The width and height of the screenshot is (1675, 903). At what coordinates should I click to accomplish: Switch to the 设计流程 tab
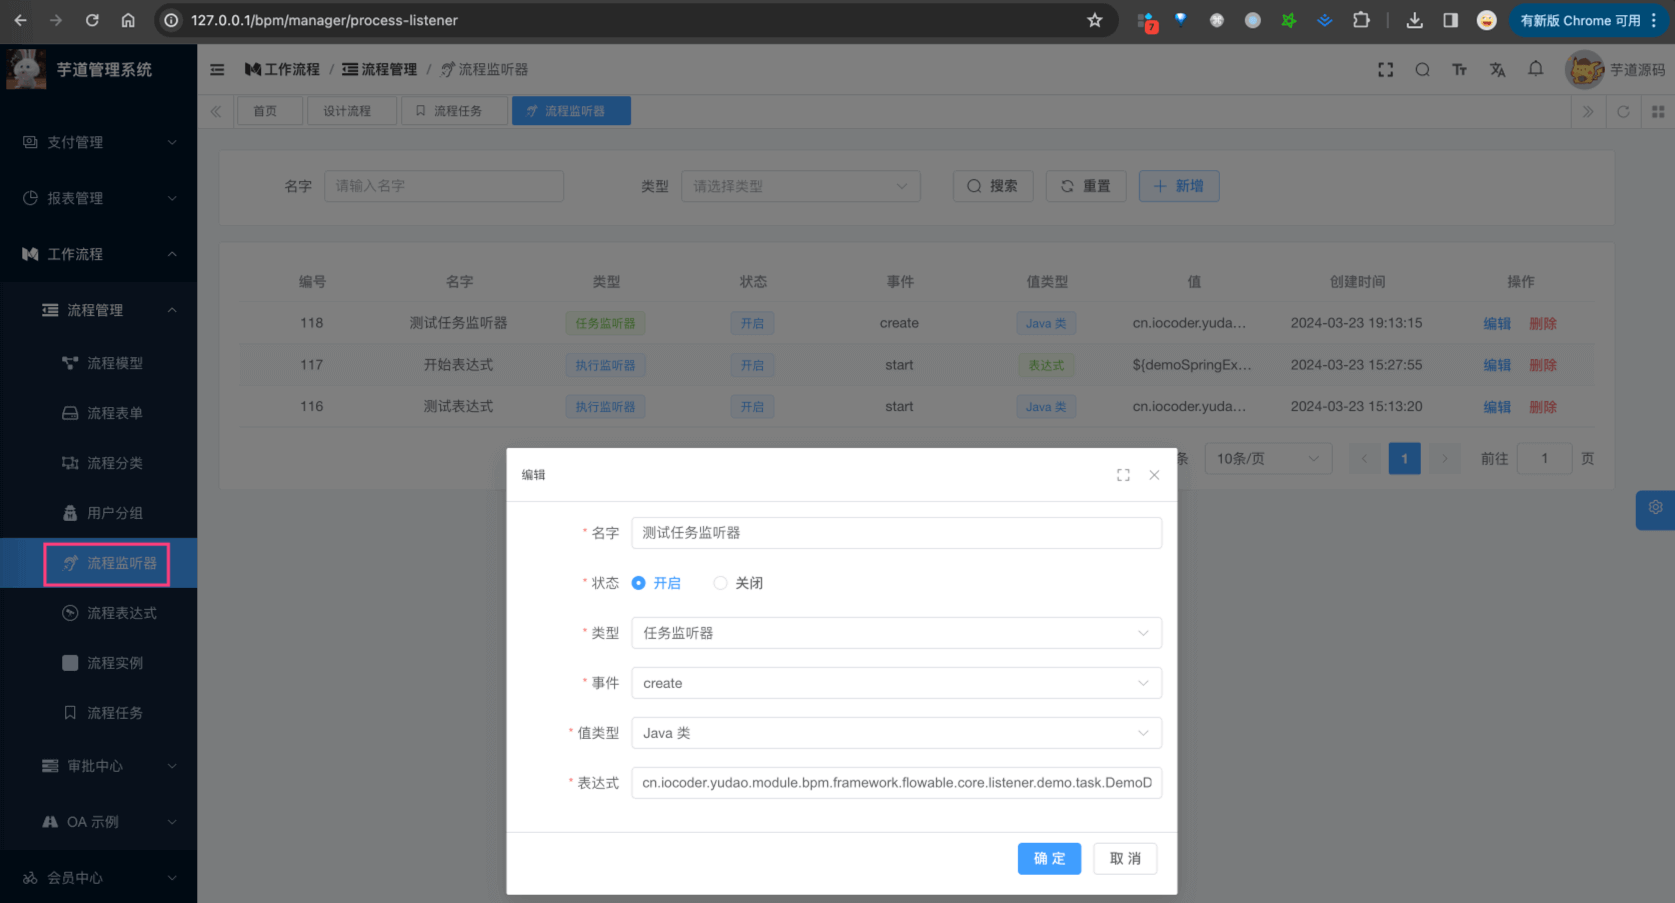coord(352,110)
